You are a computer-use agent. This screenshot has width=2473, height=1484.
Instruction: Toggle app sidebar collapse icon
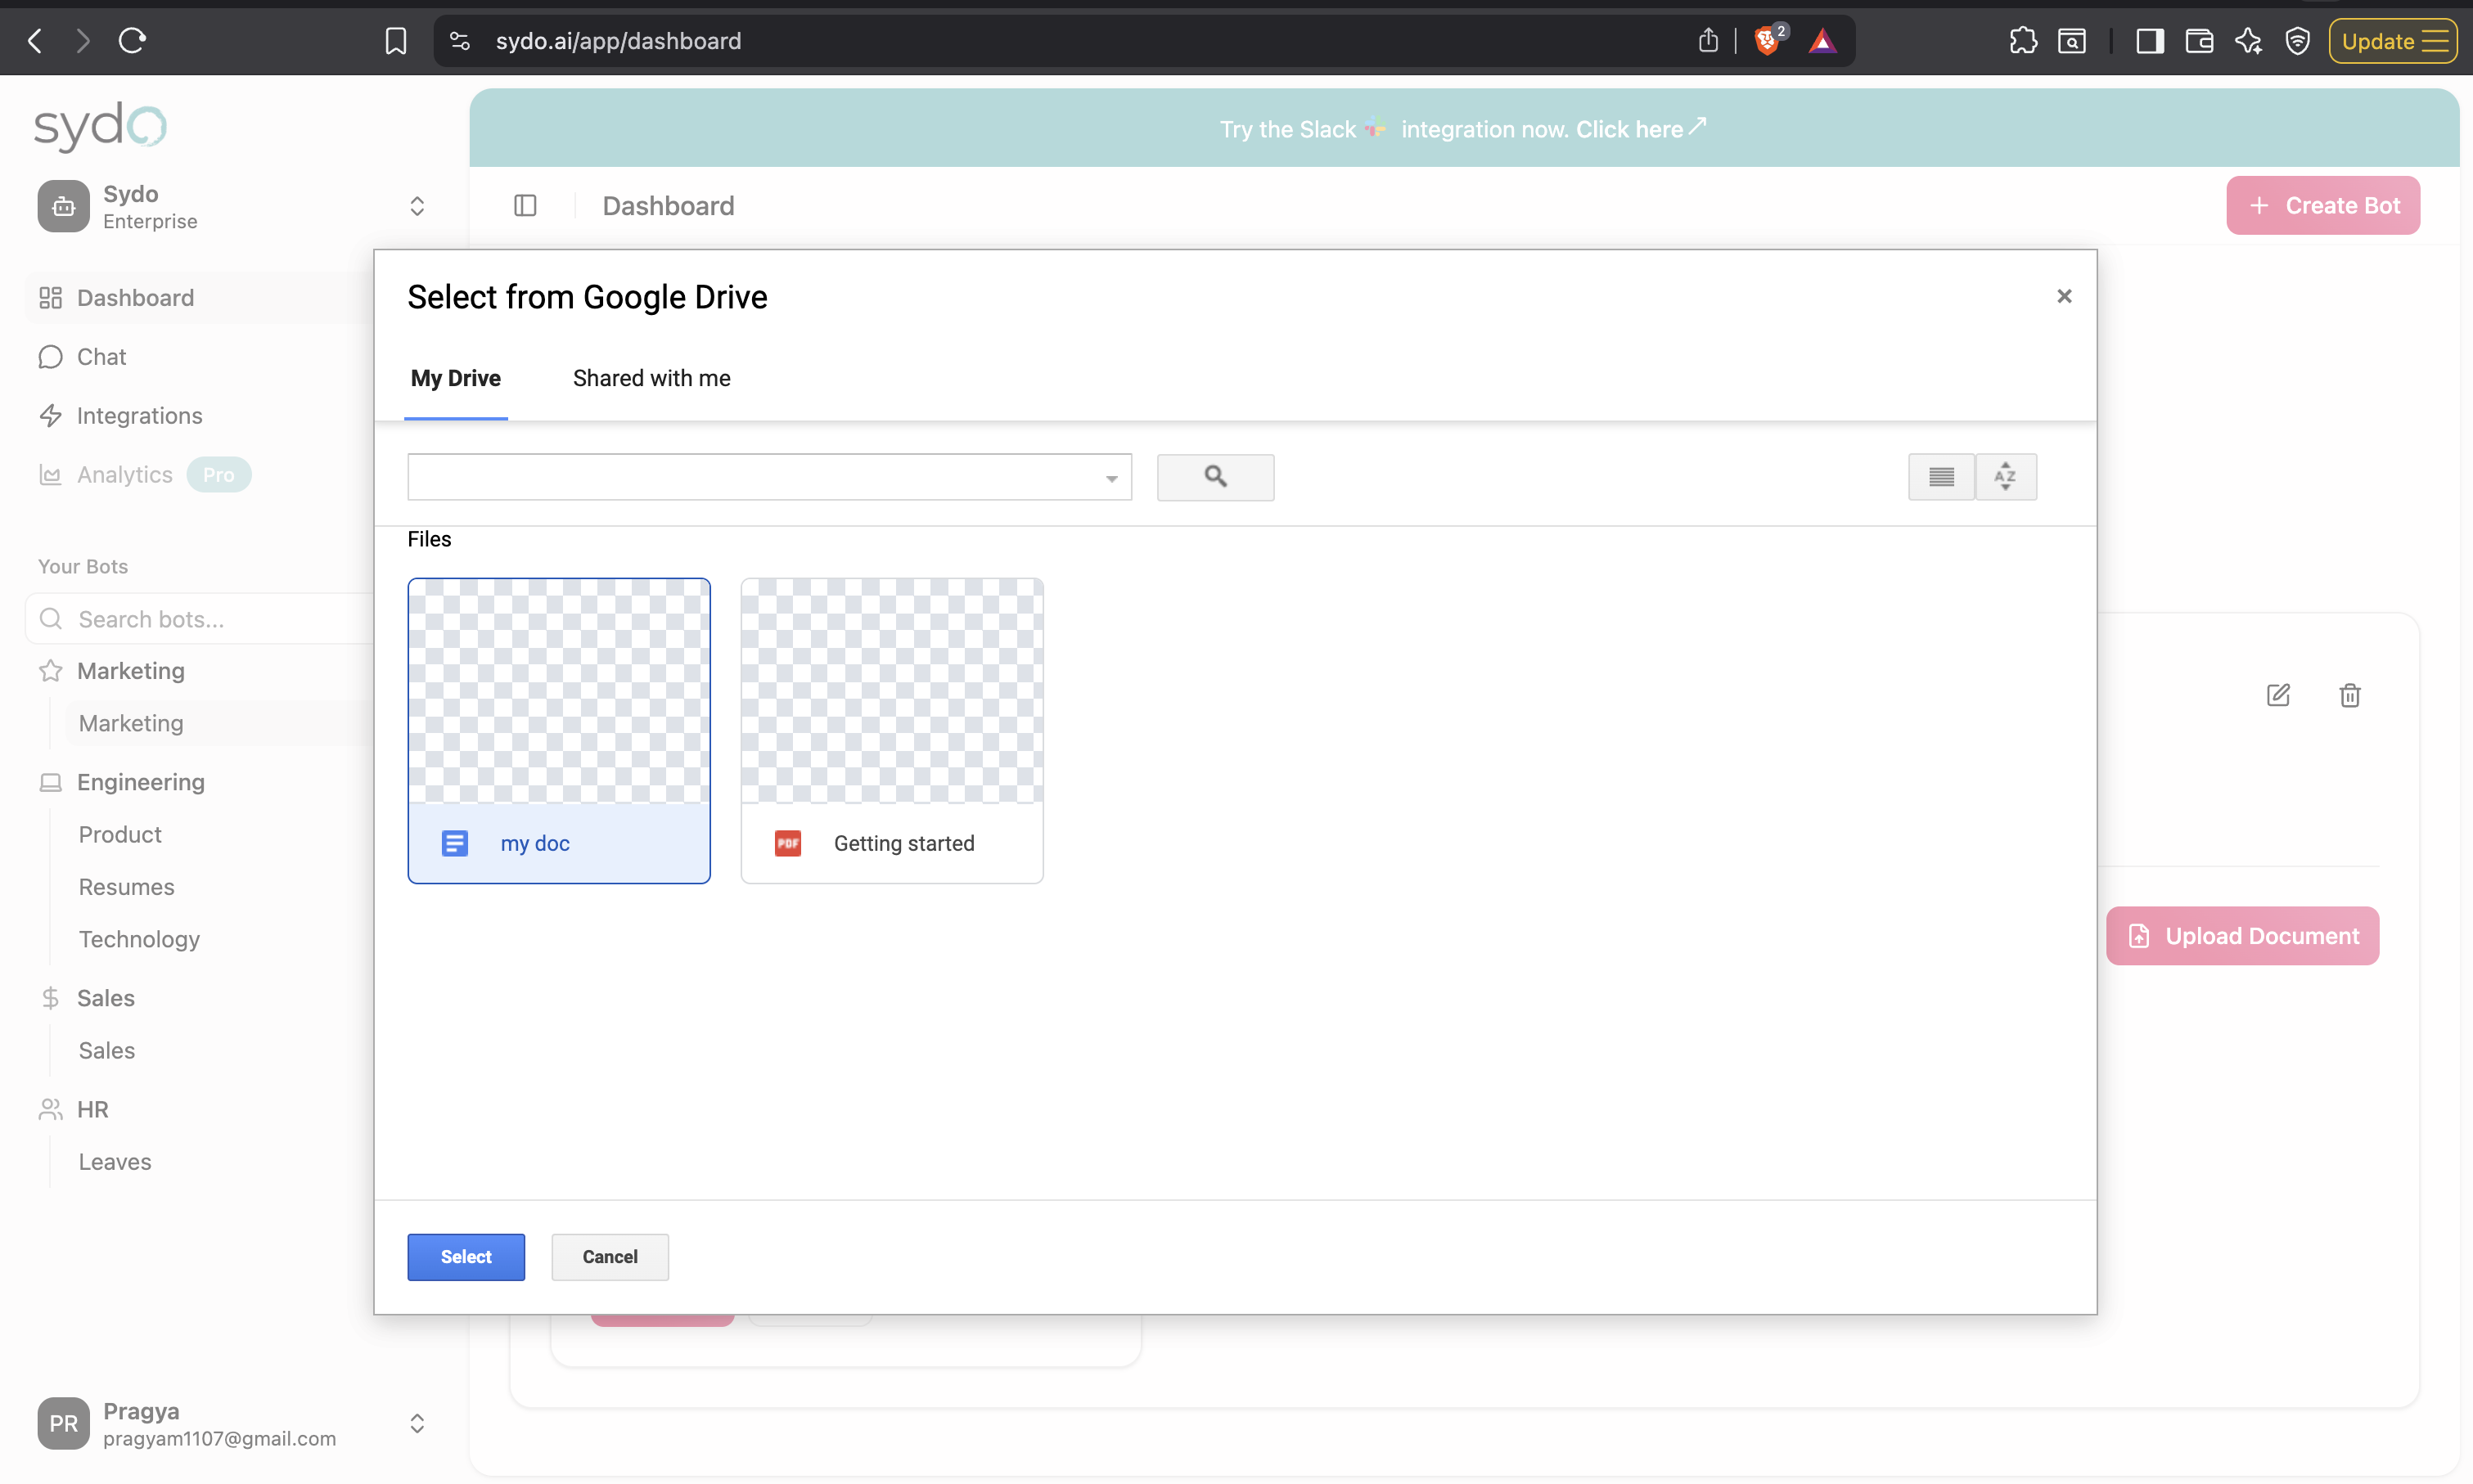coord(525,206)
